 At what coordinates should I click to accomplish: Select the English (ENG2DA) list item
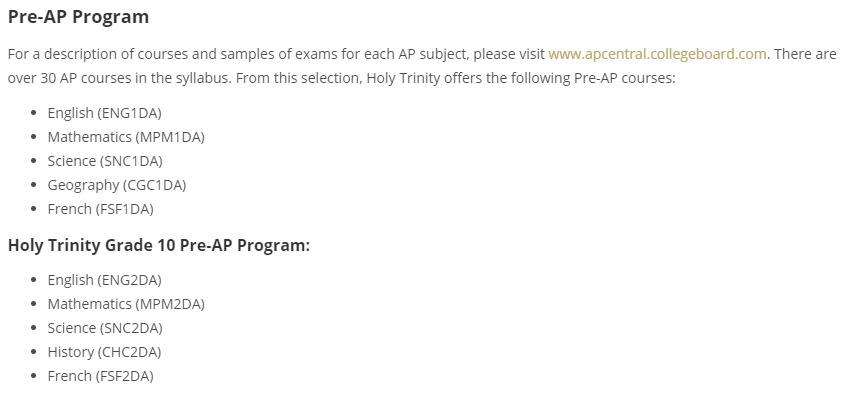coord(104,280)
